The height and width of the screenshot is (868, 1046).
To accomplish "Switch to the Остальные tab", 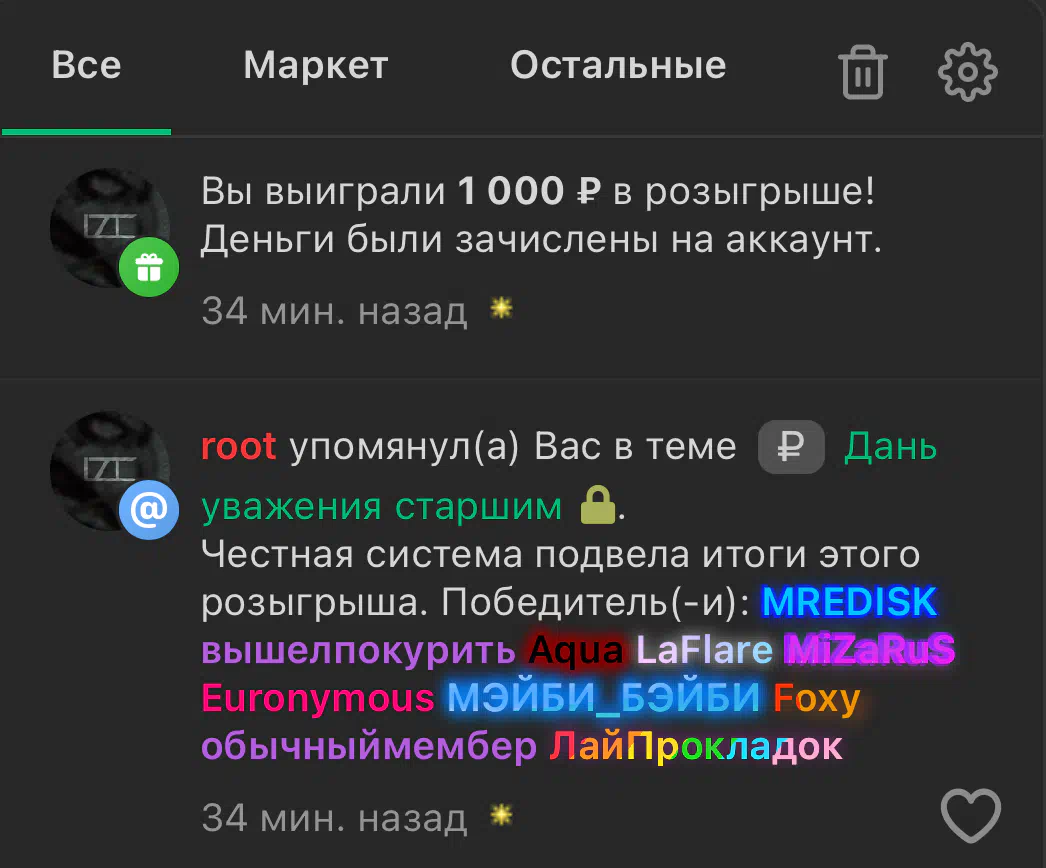I will point(618,65).
